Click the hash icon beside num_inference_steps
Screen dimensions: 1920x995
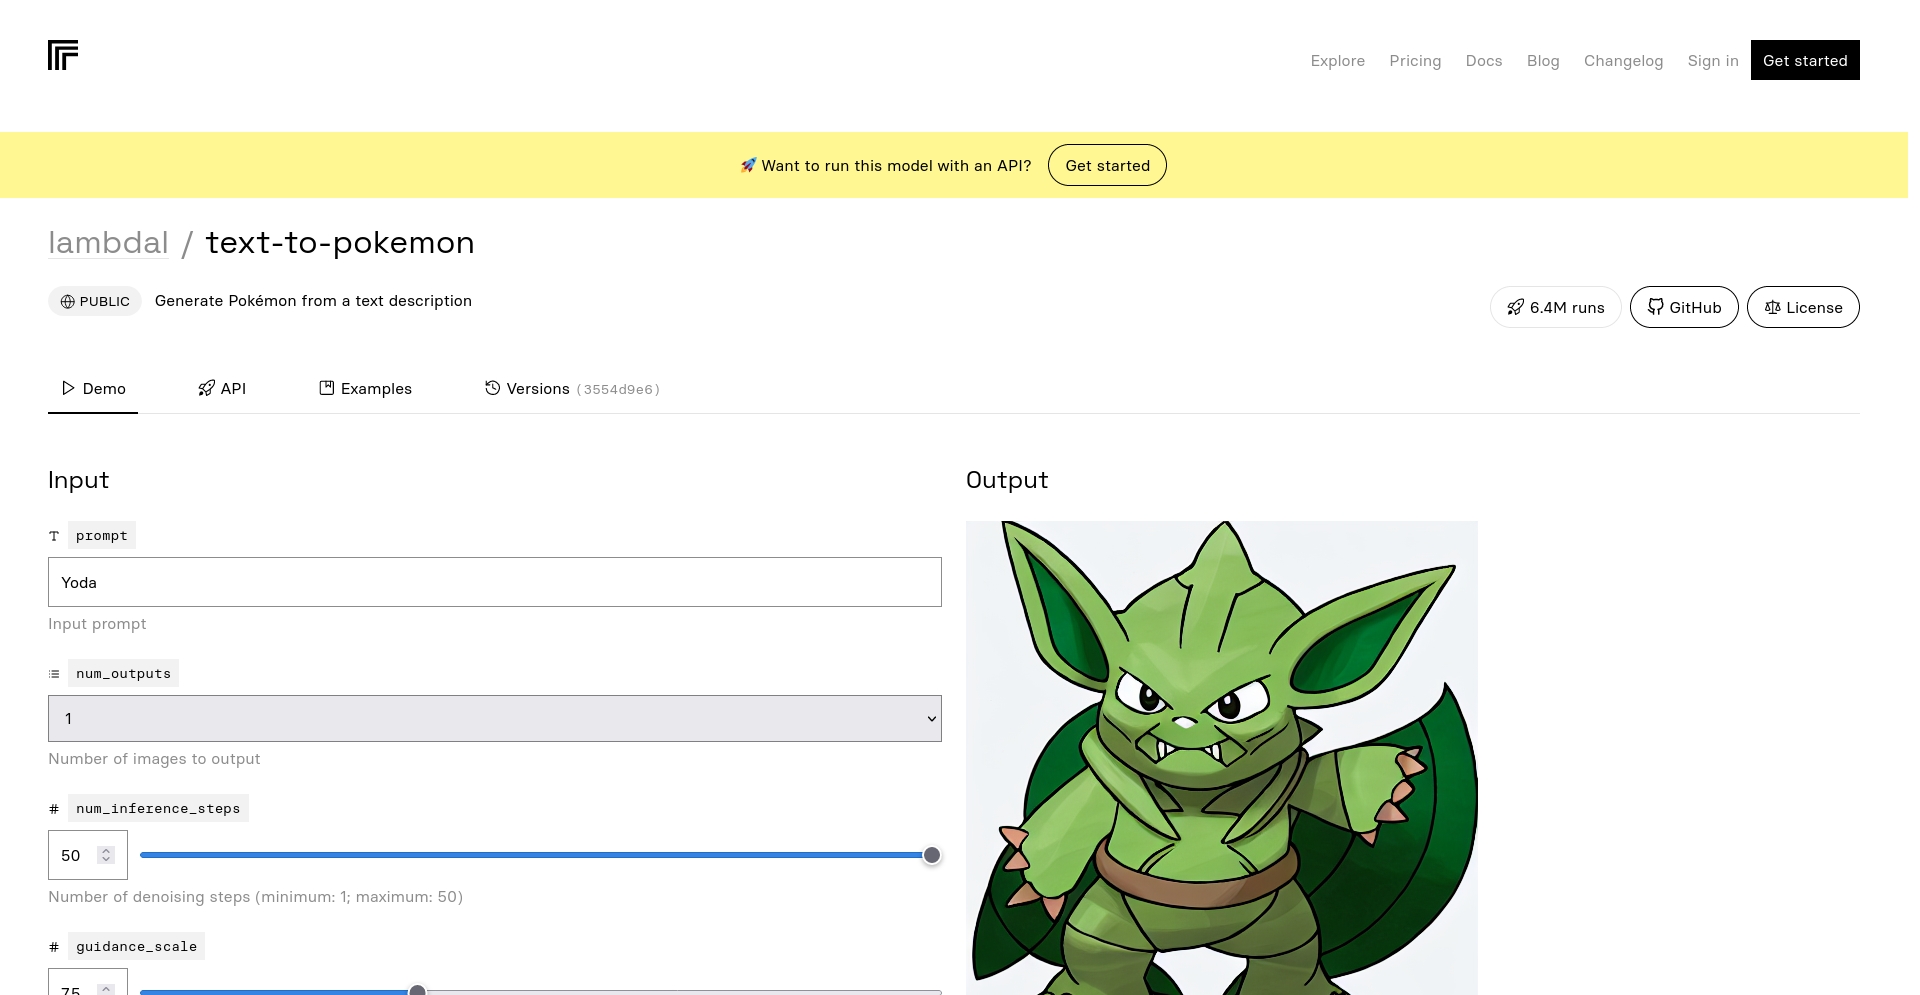(x=54, y=809)
